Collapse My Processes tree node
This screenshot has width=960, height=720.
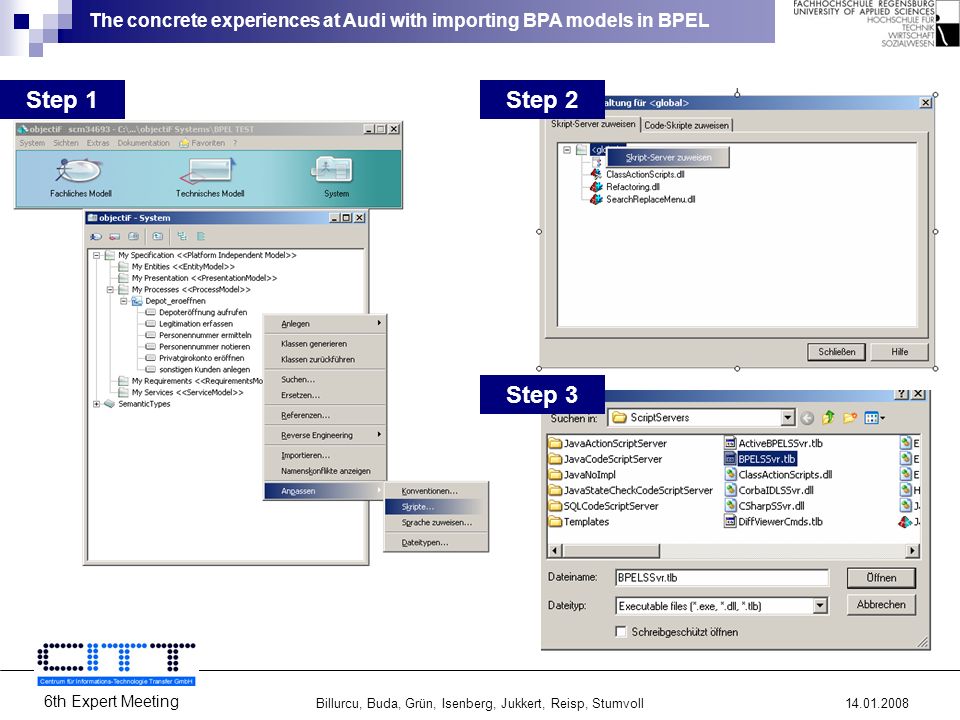110,290
